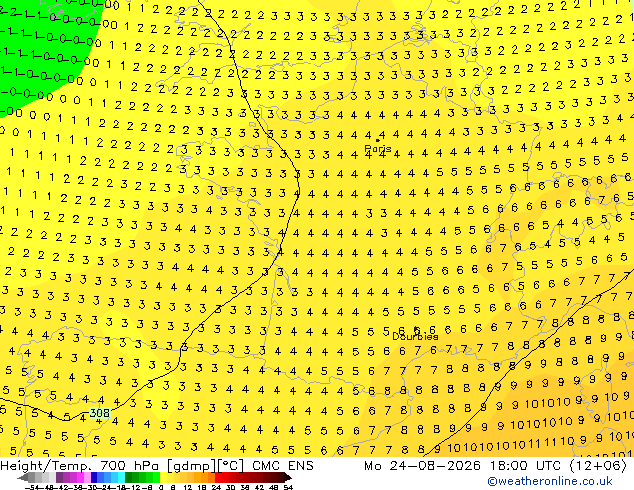634x490 pixels.
Task: Click the left arrow end of color scale
Action: click(22, 478)
